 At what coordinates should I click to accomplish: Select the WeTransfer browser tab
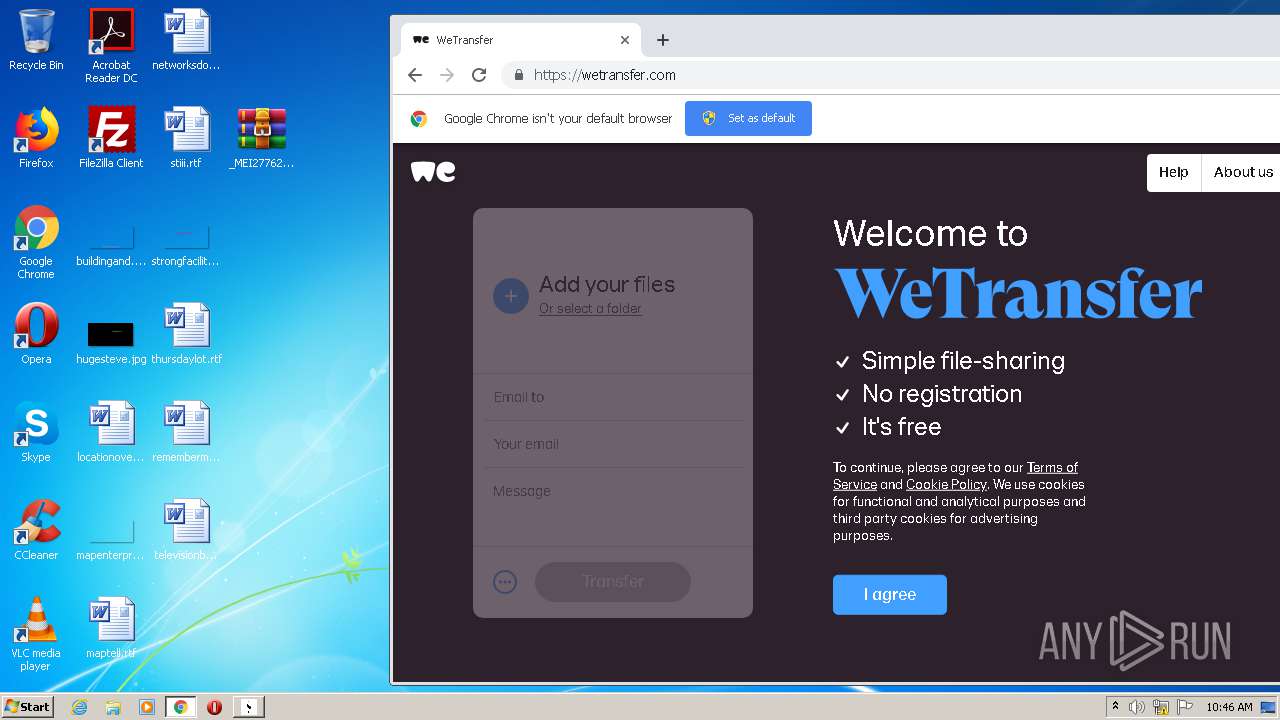(x=520, y=40)
